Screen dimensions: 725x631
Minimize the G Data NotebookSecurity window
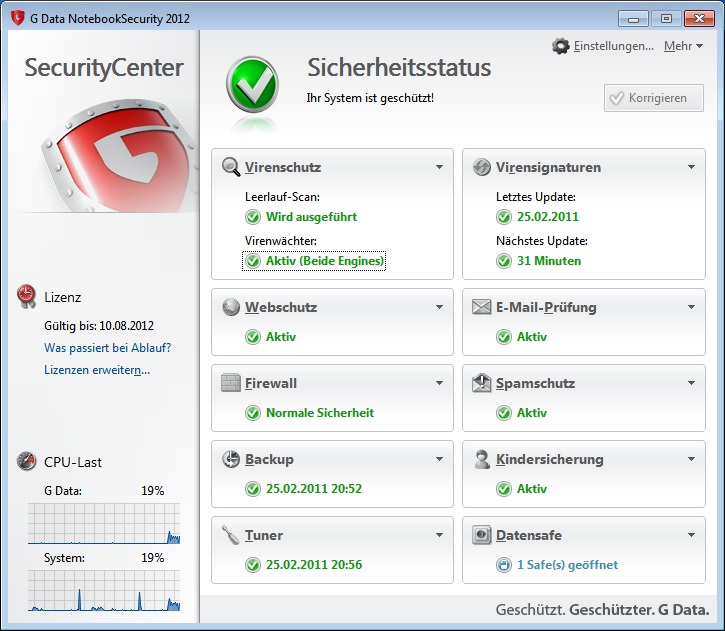tap(633, 18)
